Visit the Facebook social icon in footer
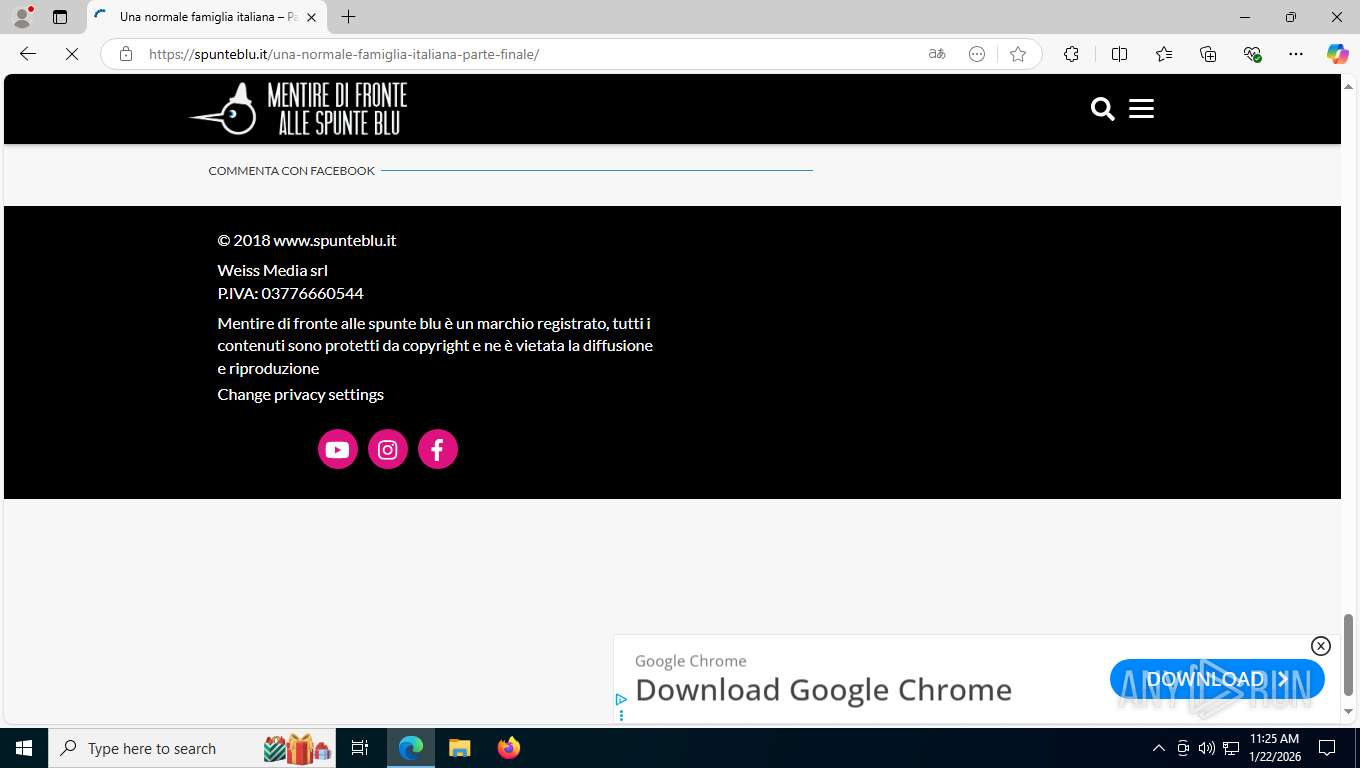The image size is (1360, 768). point(438,449)
